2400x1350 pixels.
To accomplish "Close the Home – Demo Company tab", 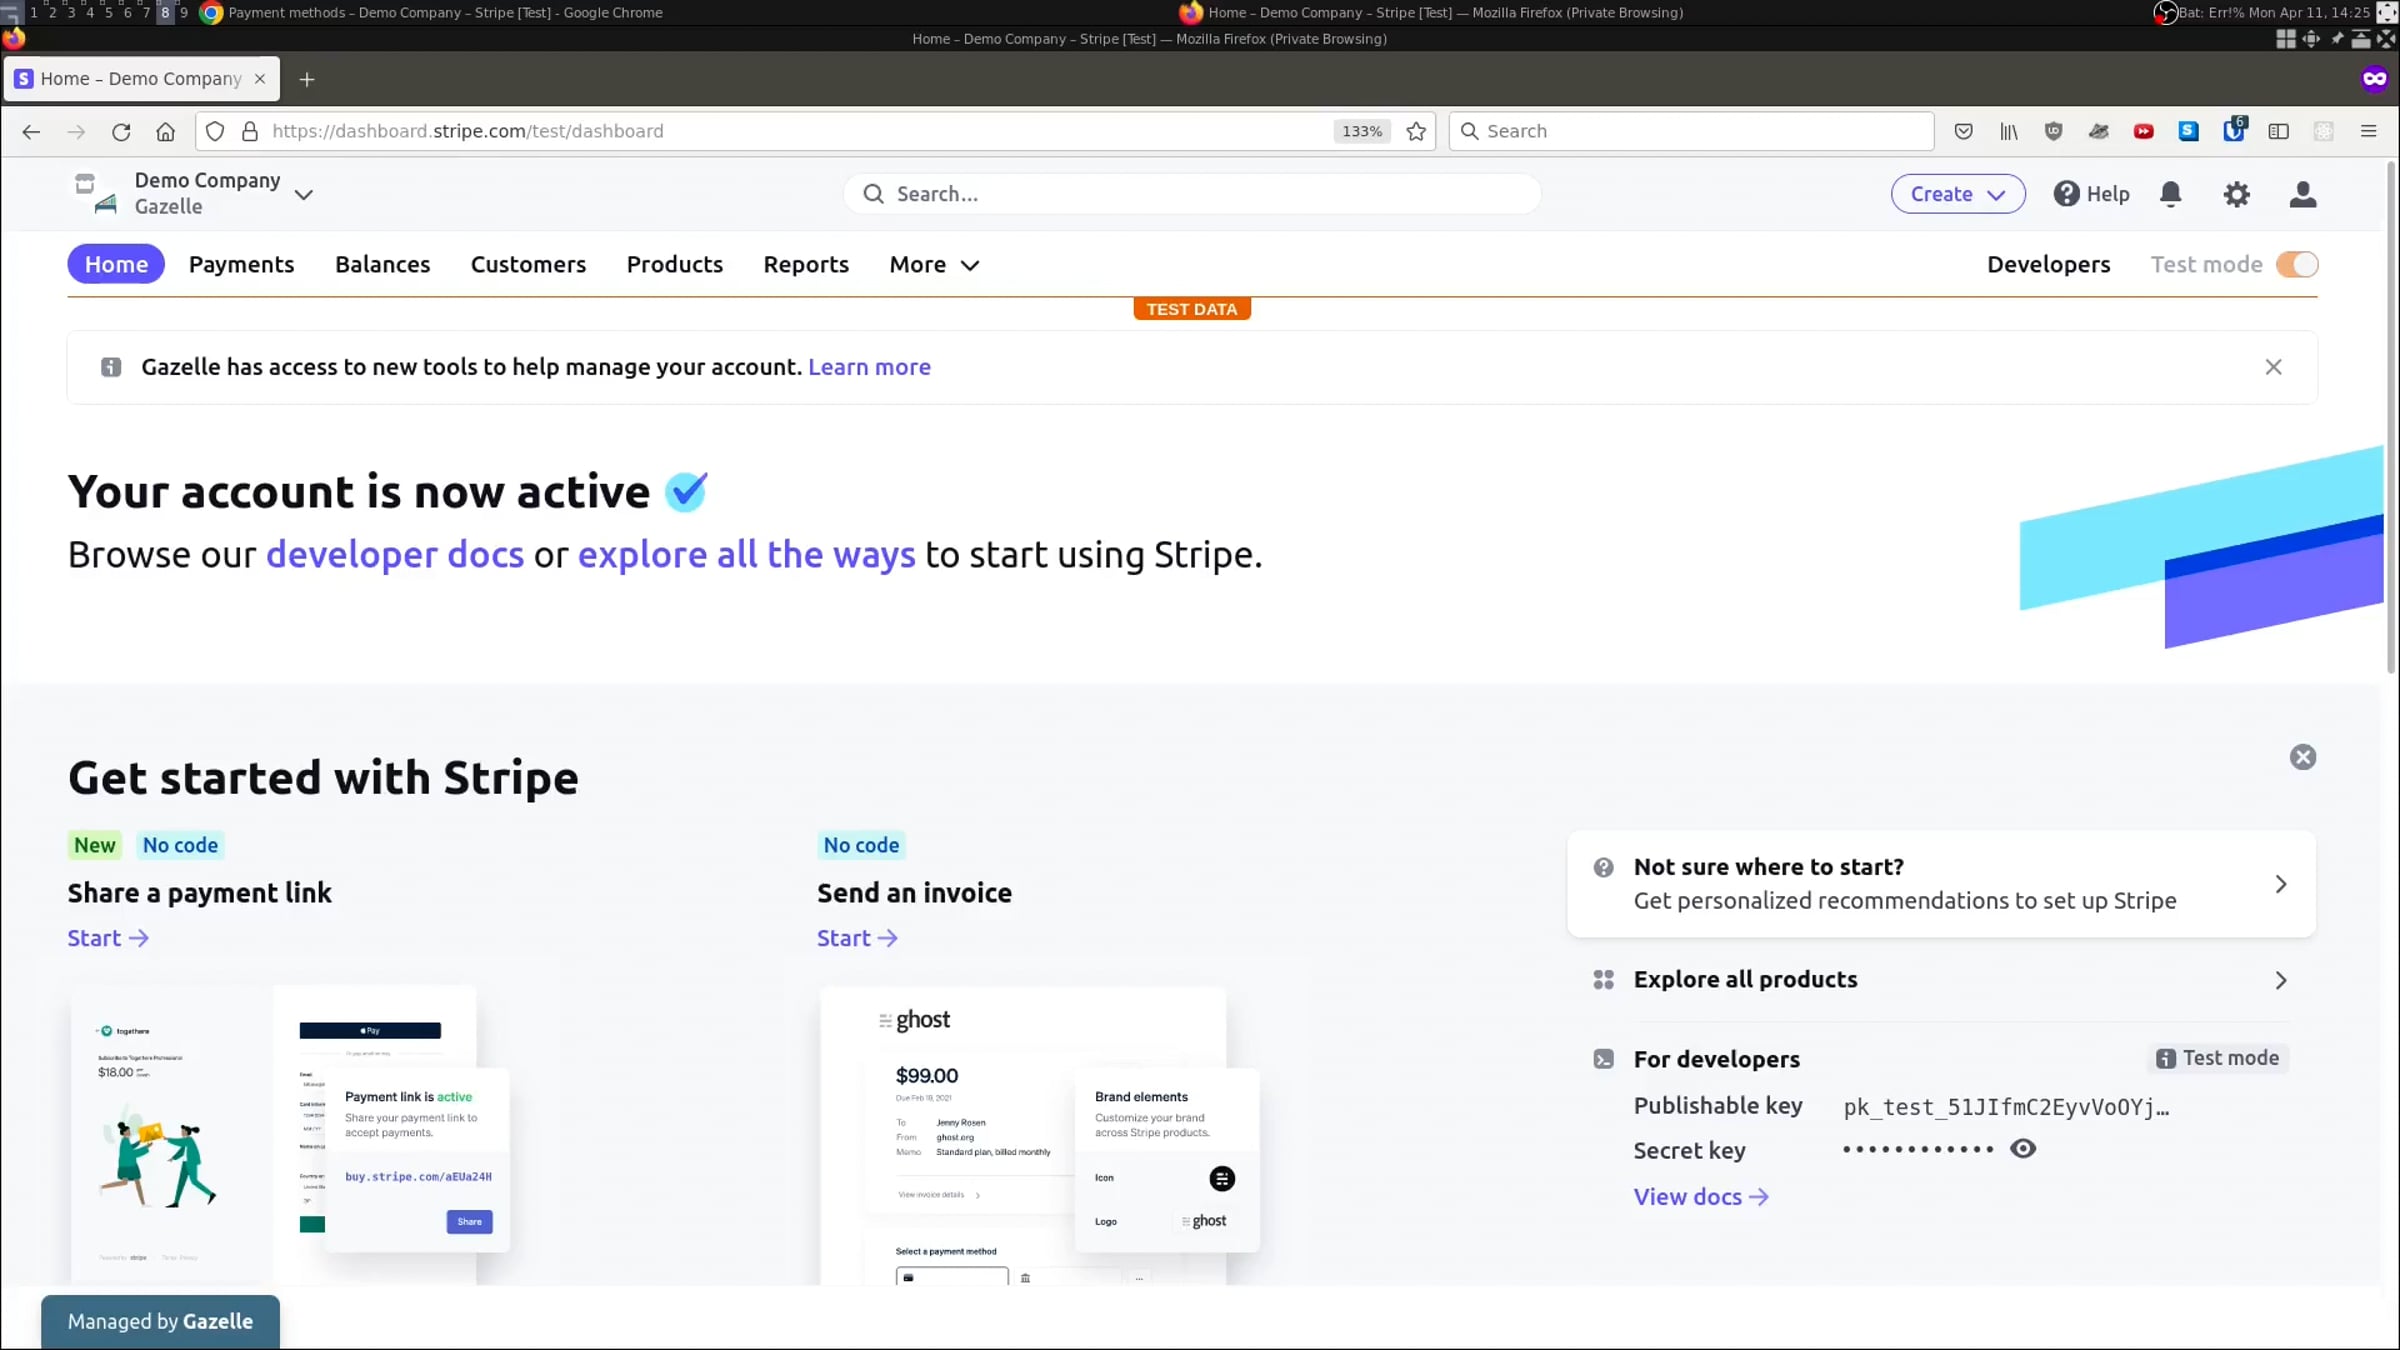I will 260,79.
